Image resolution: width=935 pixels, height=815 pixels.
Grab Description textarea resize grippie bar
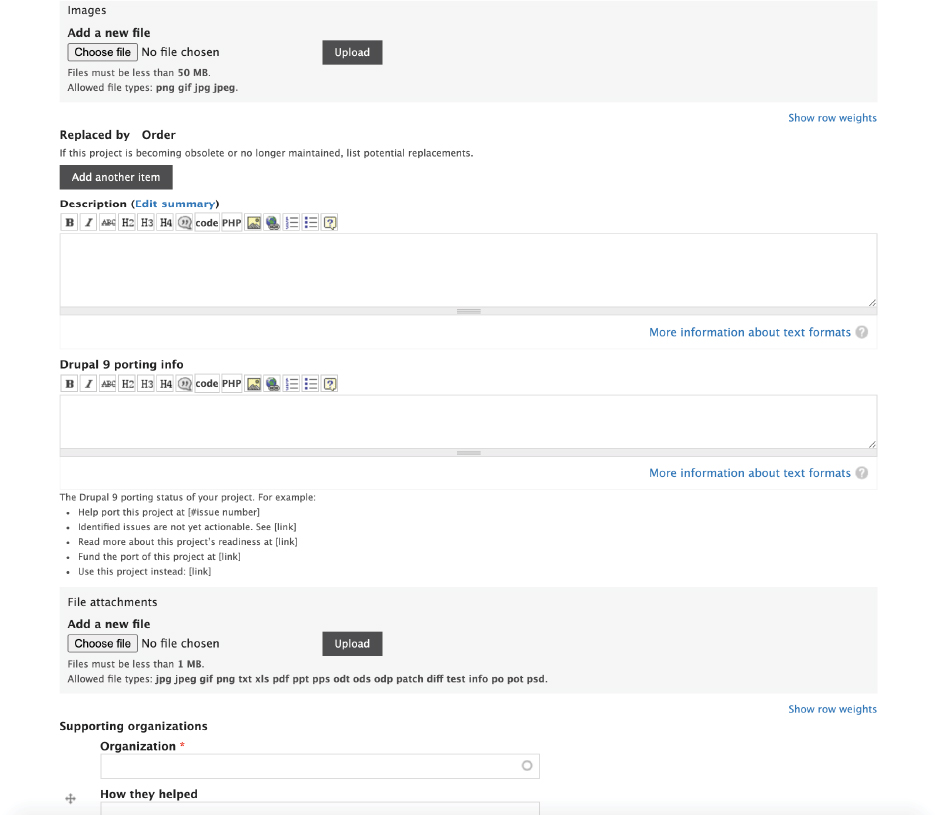click(x=468, y=311)
